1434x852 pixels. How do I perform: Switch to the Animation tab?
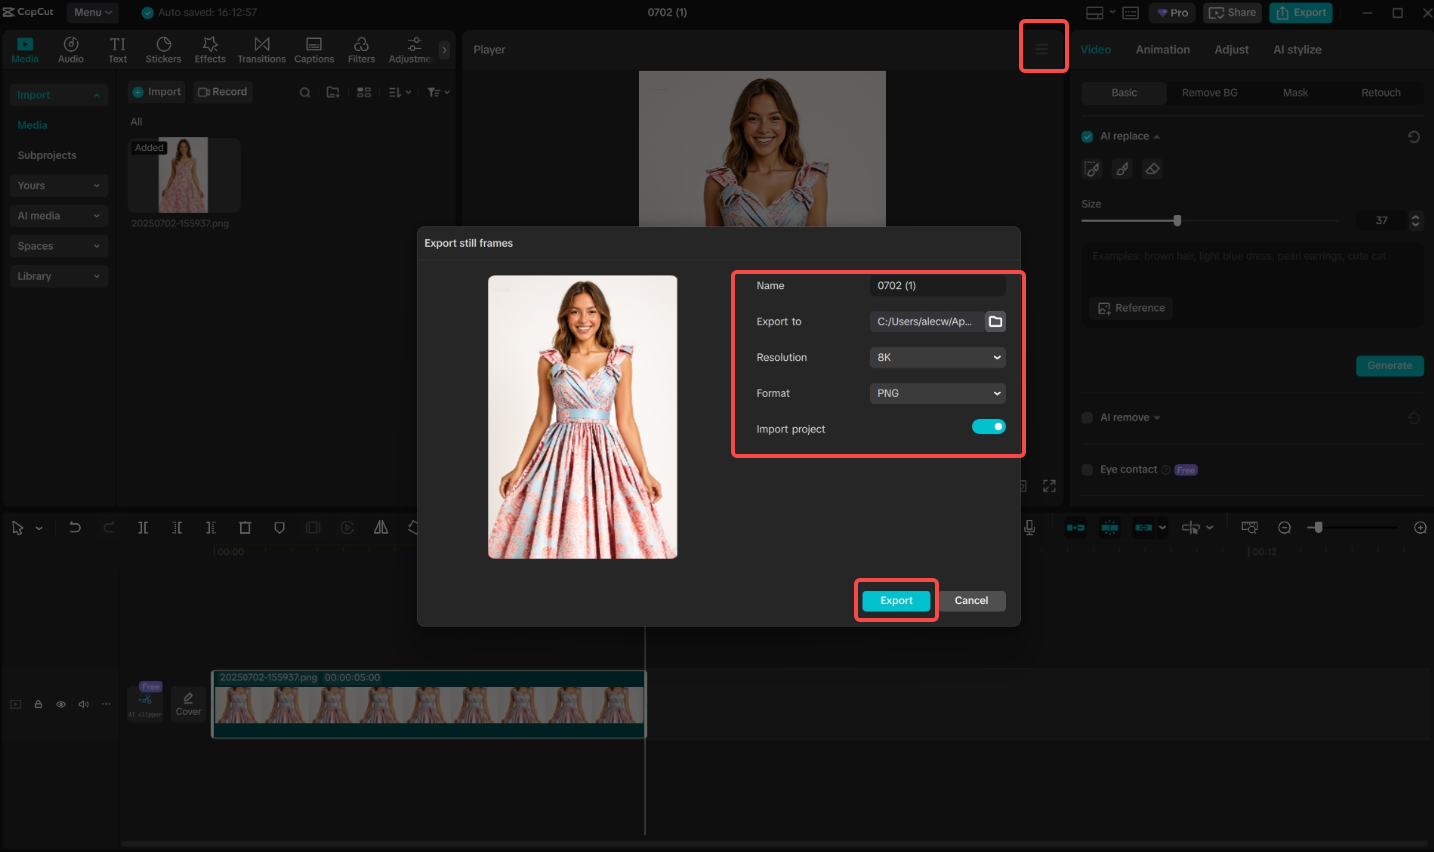point(1162,50)
